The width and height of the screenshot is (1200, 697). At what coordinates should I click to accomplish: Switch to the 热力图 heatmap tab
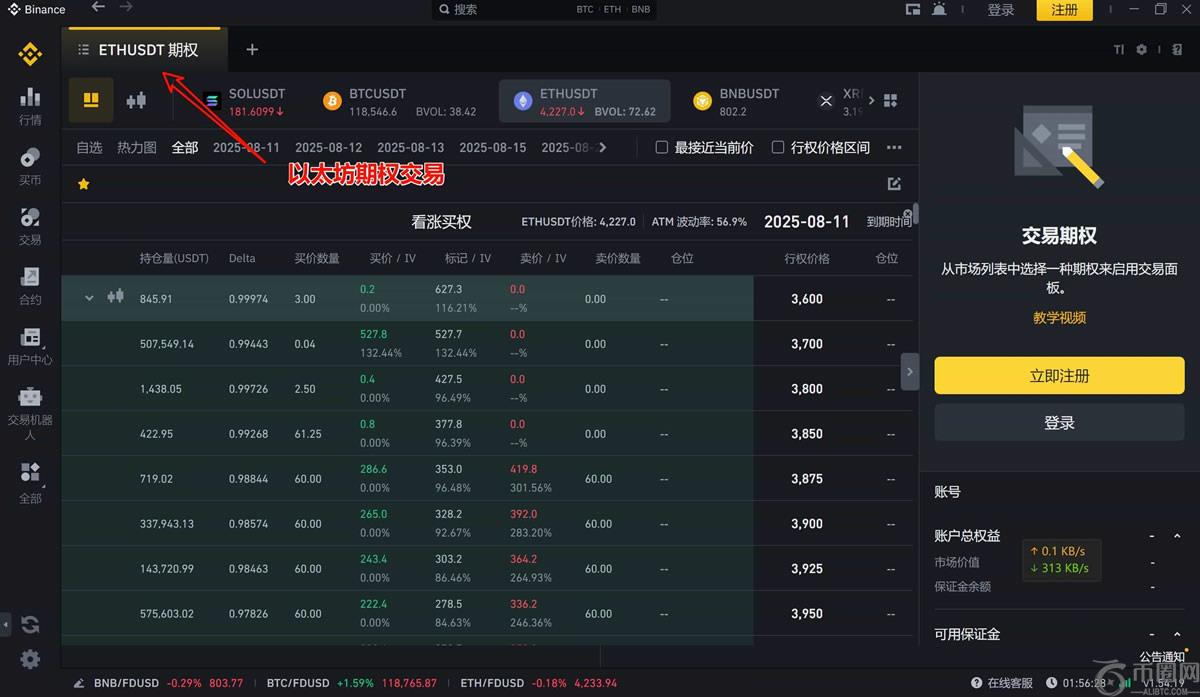pos(137,147)
